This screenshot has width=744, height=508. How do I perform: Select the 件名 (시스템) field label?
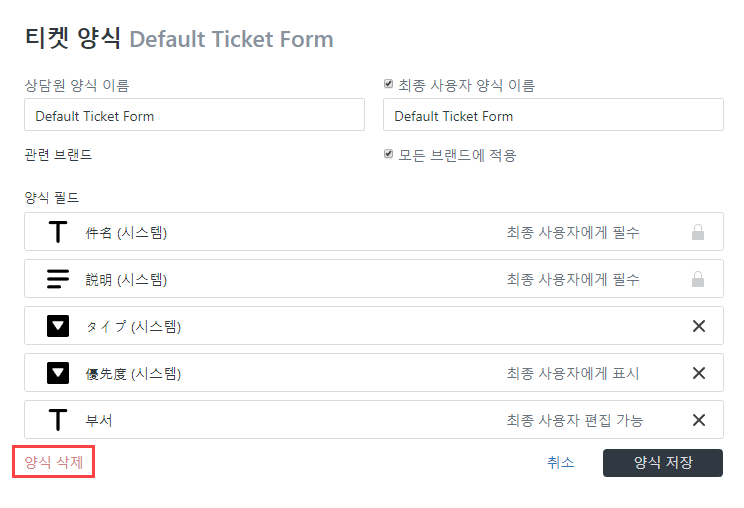pos(126,232)
